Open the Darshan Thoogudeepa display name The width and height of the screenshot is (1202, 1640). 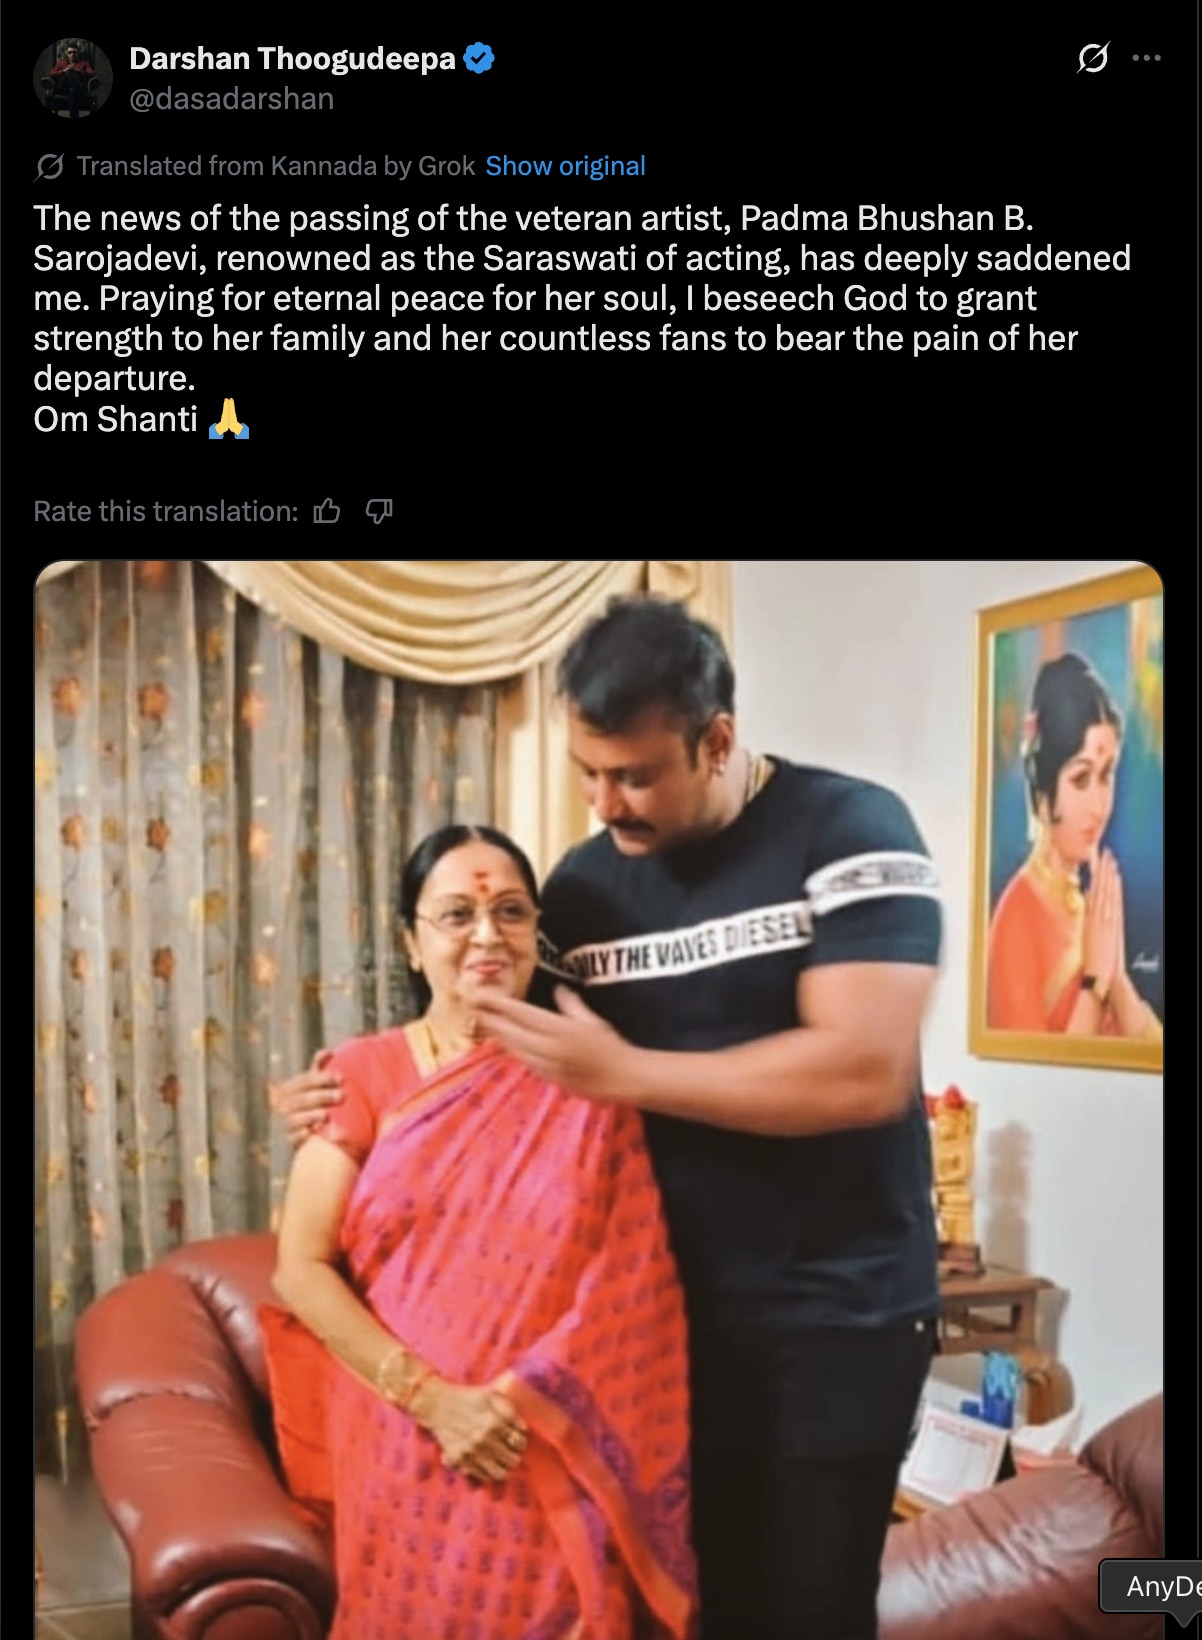(x=292, y=59)
